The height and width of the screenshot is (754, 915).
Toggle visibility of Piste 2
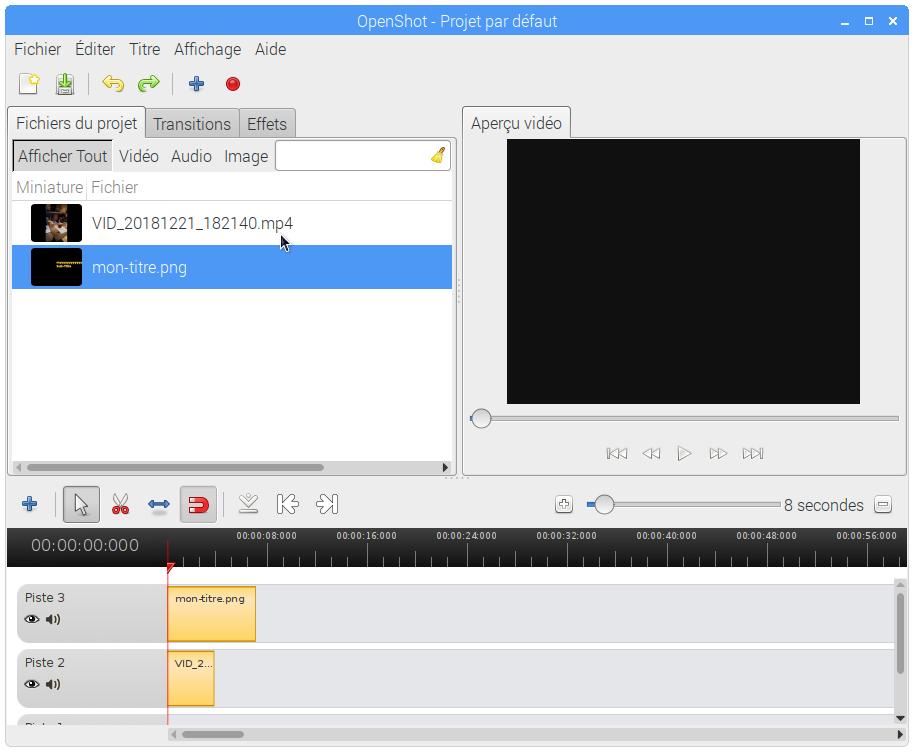32,684
